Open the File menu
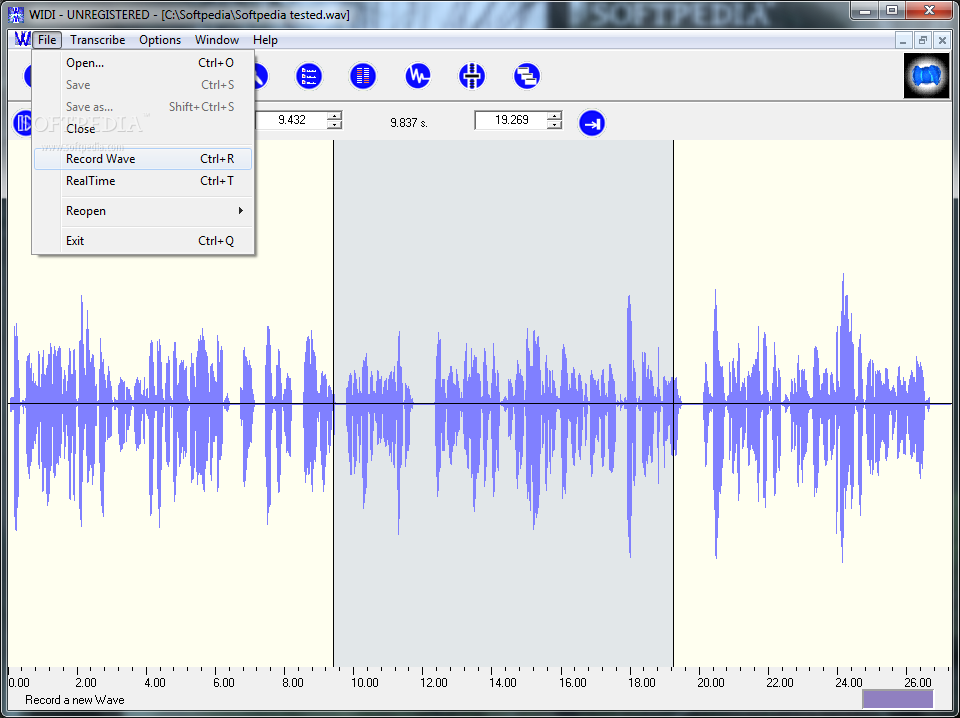Screen dimensions: 960x718 (47, 40)
